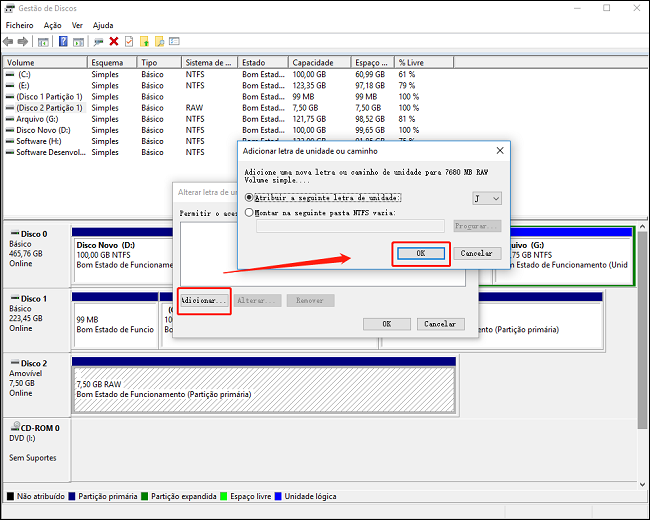Click the Disco 1 disk icon
Screen dimensions: 650x520
tap(15, 297)
